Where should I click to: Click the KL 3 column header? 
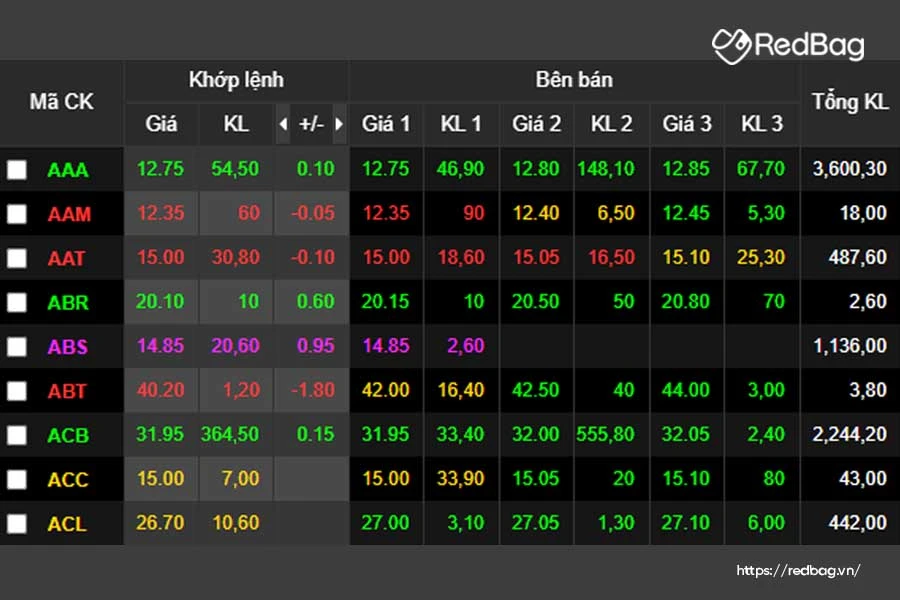click(x=762, y=124)
